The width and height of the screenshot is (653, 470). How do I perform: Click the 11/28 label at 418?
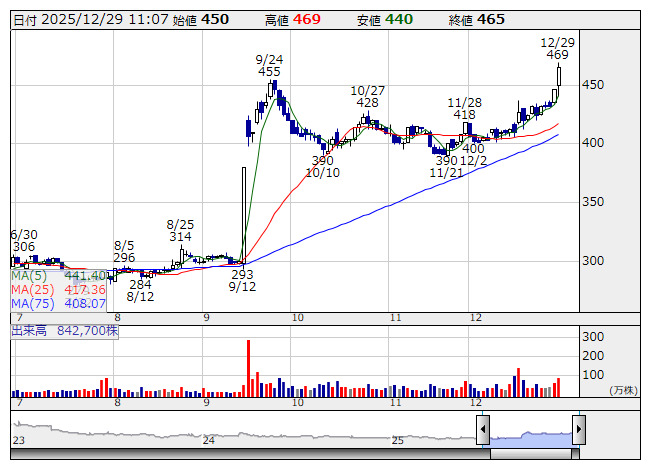tap(463, 114)
